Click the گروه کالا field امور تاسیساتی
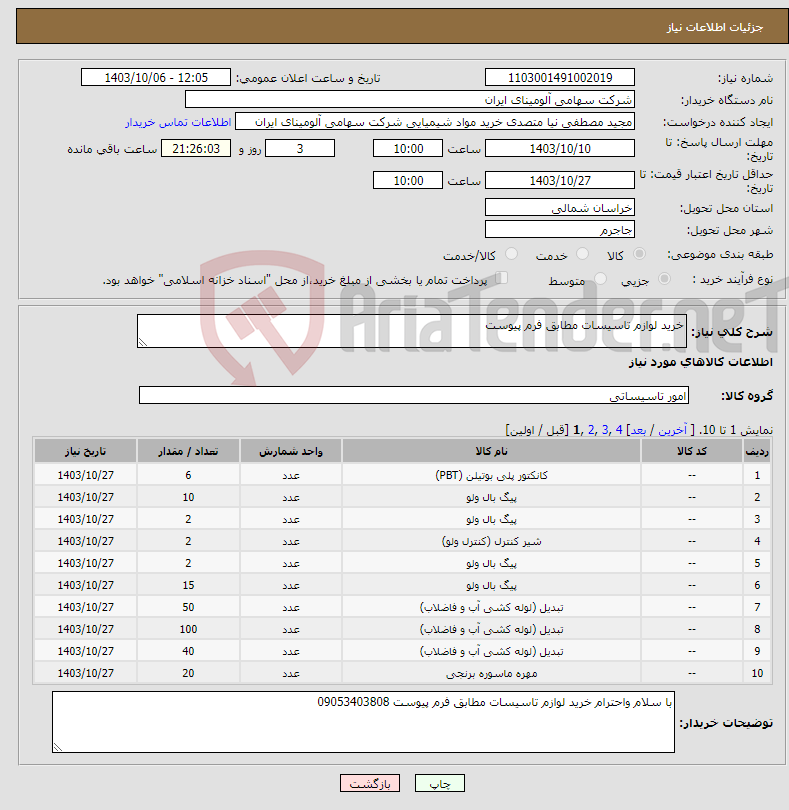 [x=414, y=395]
